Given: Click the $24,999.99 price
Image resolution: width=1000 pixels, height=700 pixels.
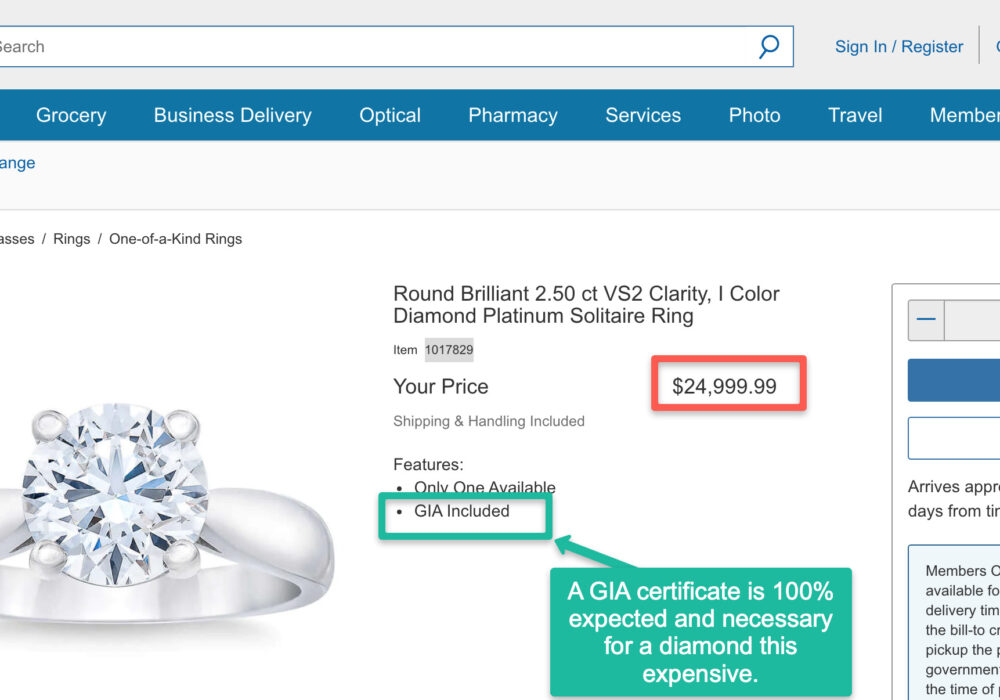Looking at the screenshot, I should (x=724, y=386).
